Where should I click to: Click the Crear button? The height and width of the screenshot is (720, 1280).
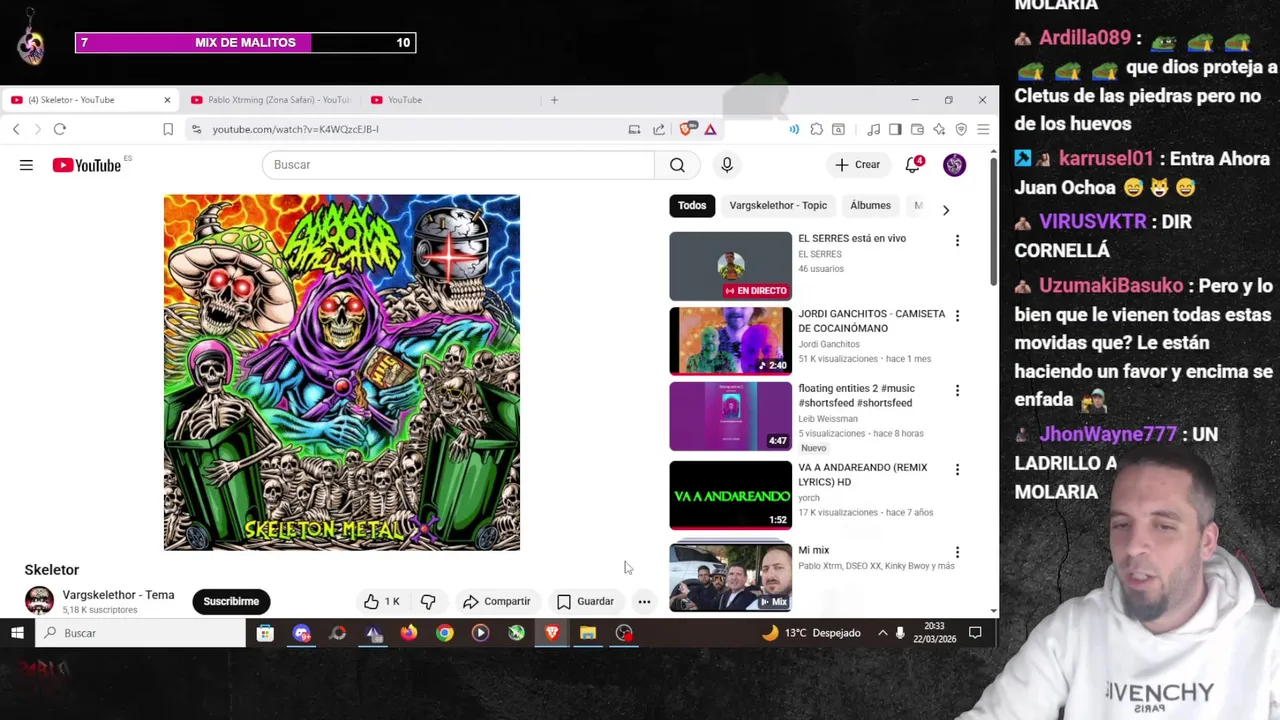pyautogui.click(x=858, y=165)
